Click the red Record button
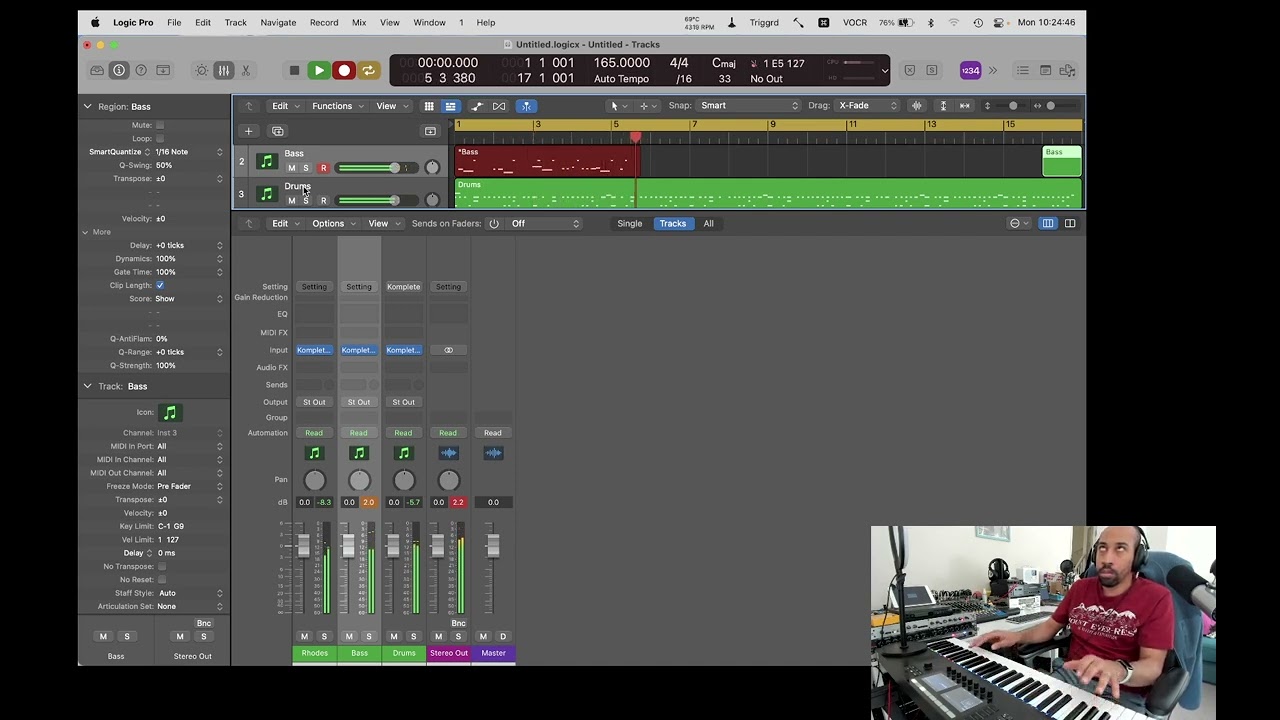The image size is (1280, 720). (x=344, y=70)
